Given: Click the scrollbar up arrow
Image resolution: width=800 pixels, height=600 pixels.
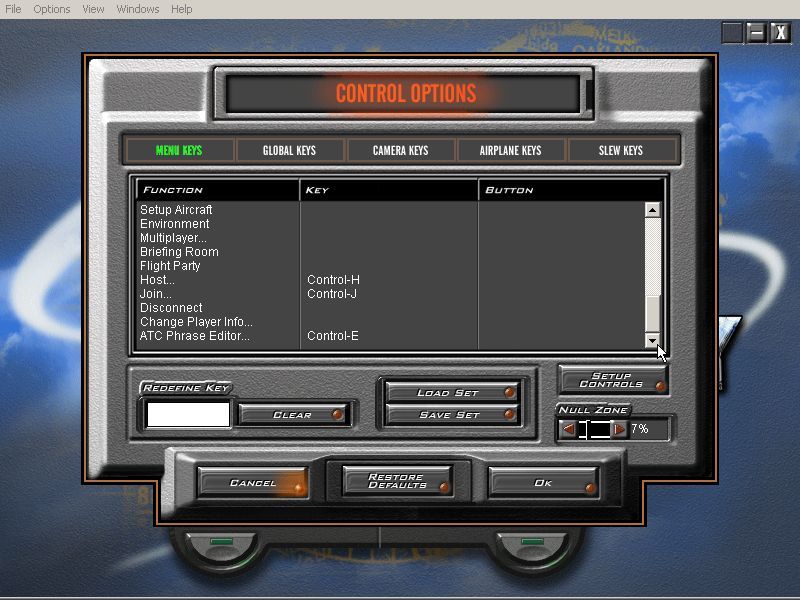Looking at the screenshot, I should pyautogui.click(x=653, y=209).
